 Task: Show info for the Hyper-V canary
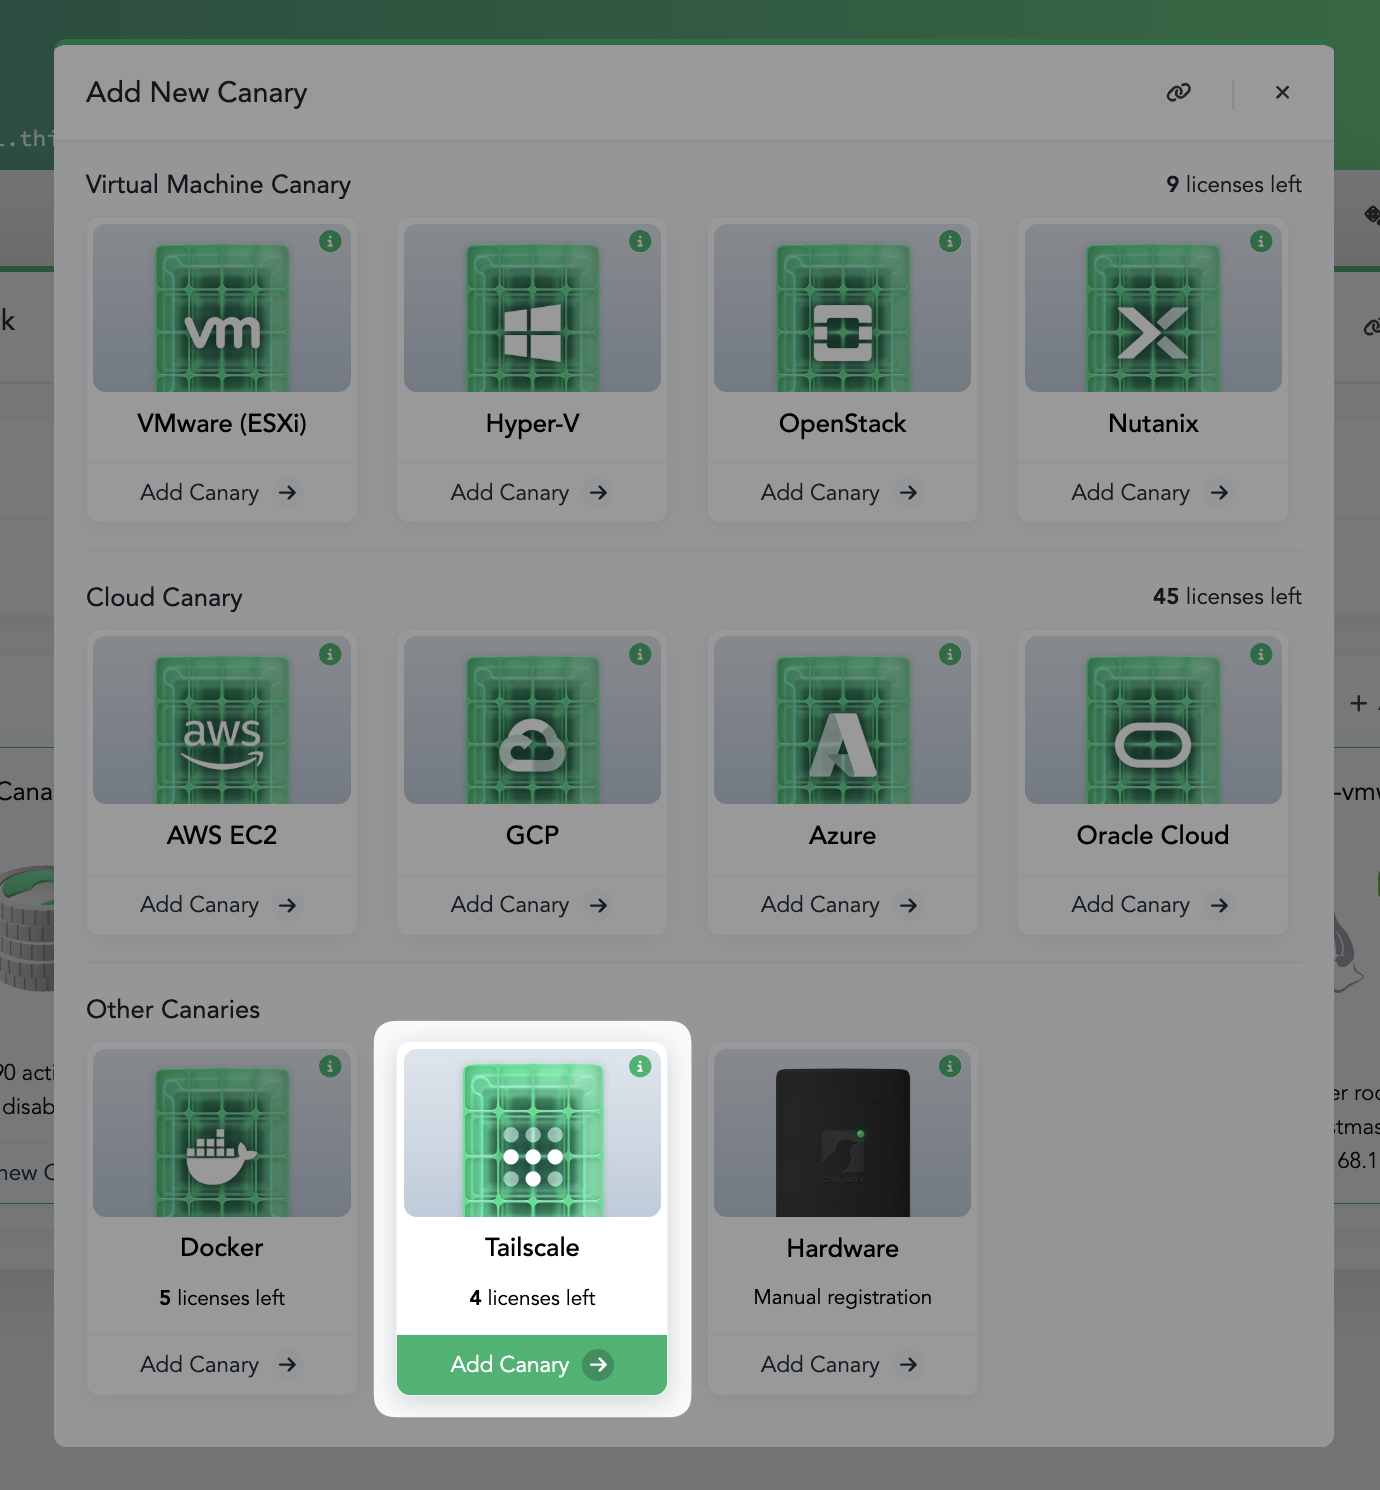coord(640,241)
